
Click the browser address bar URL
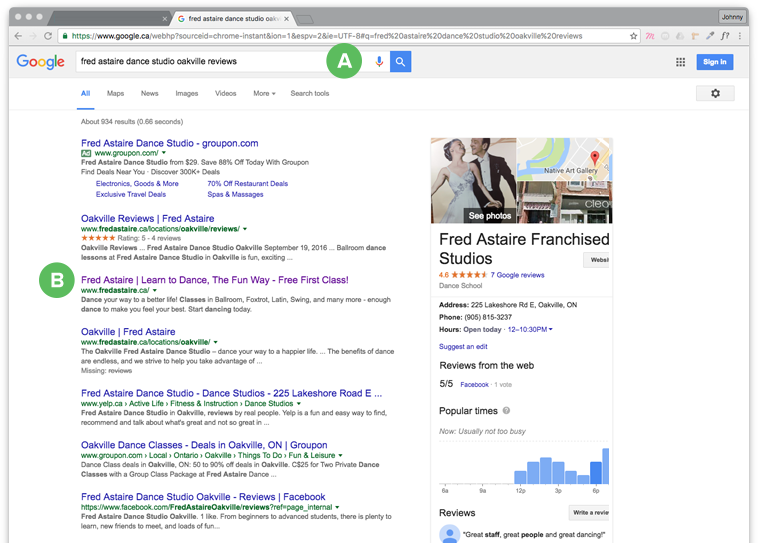pos(327,36)
